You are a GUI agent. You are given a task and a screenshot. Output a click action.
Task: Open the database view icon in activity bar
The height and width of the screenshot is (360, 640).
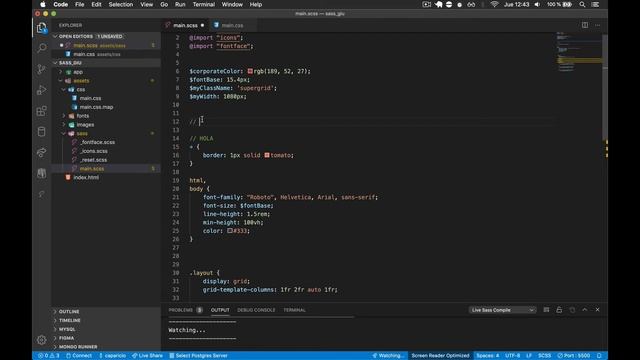click(42, 131)
